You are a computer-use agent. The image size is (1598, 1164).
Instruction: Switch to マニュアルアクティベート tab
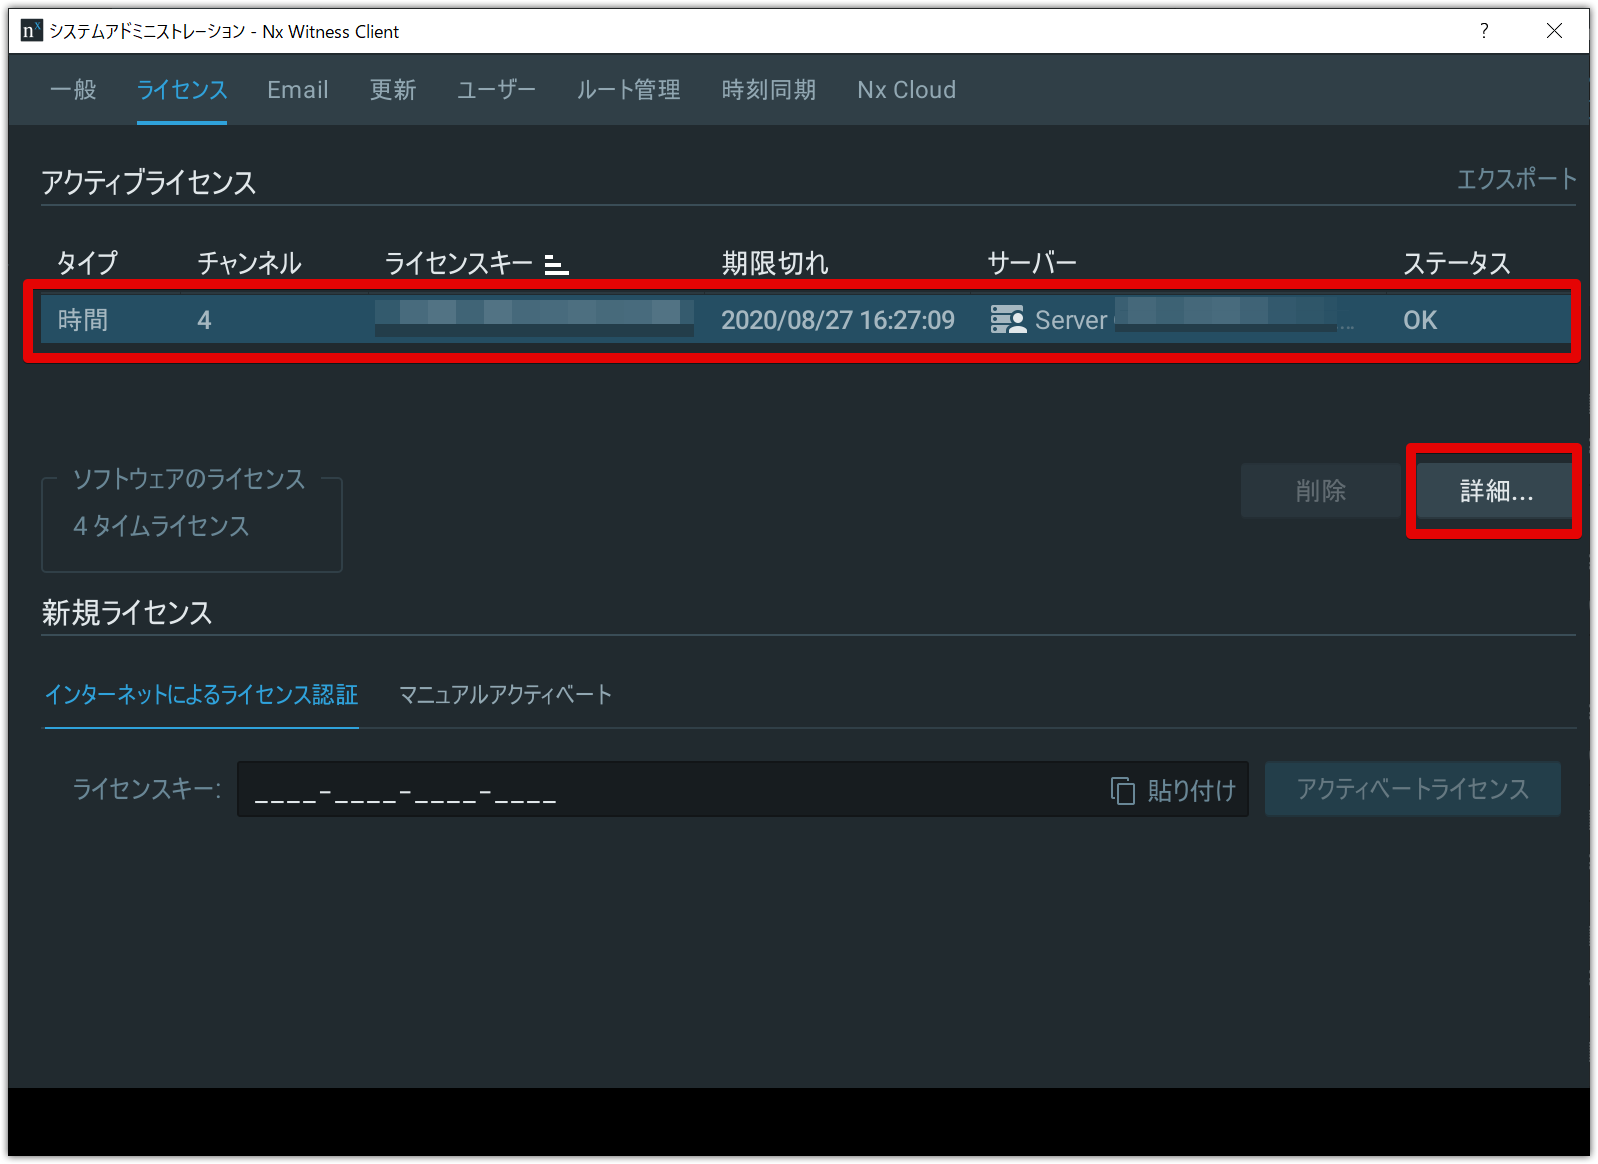(505, 695)
